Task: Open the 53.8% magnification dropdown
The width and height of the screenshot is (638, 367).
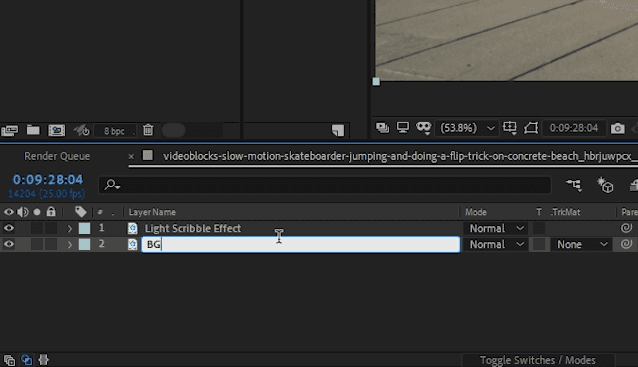Action: pyautogui.click(x=467, y=128)
